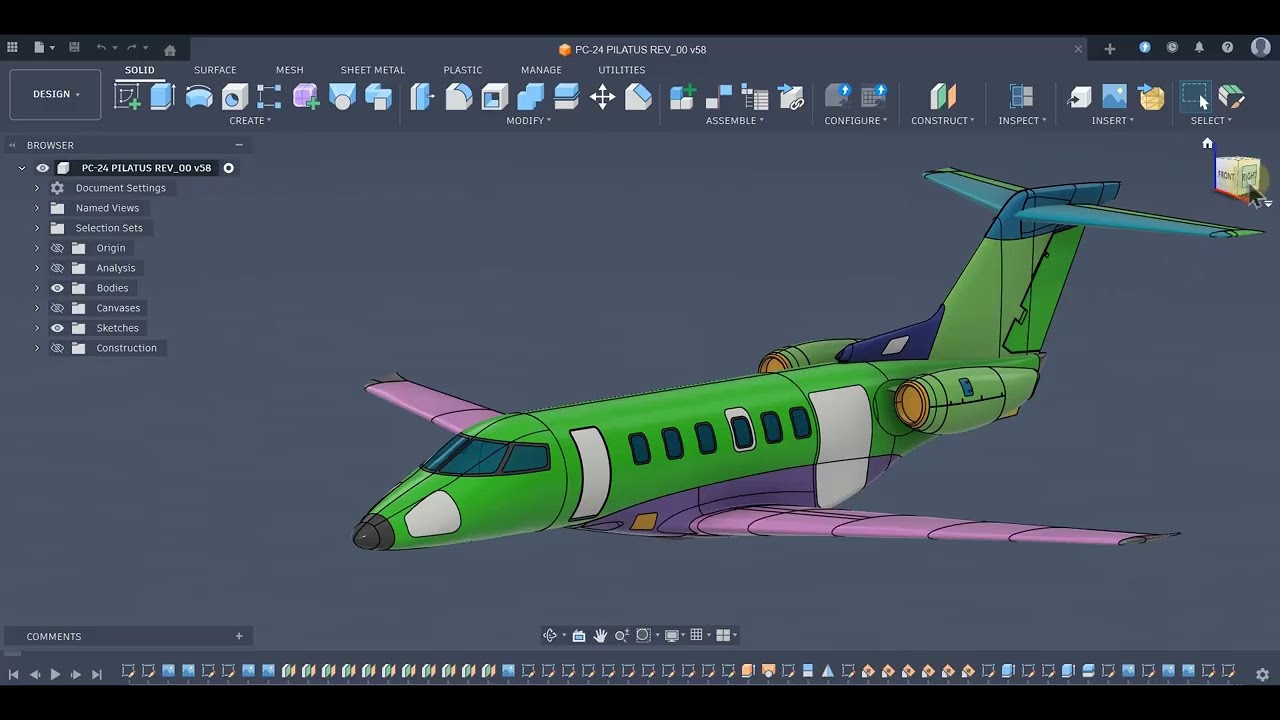Select the Create Sketch tool
This screenshot has height=720, width=1280.
[x=127, y=96]
